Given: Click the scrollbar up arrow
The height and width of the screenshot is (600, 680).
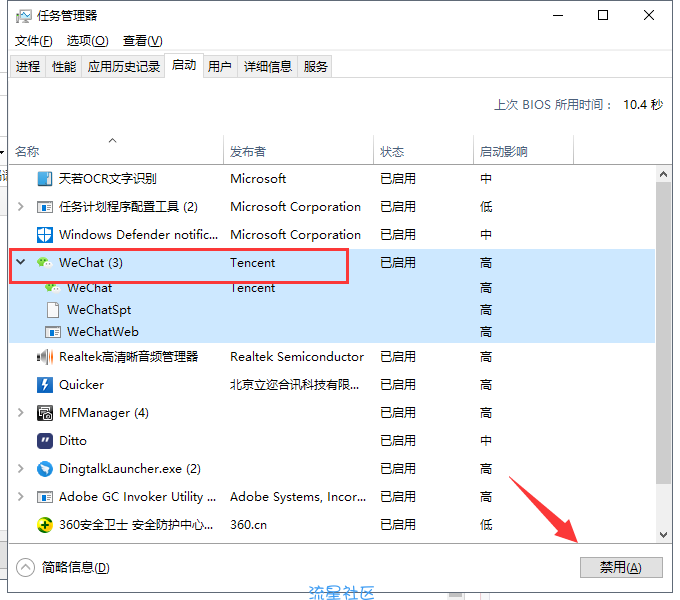Looking at the screenshot, I should point(663,174).
